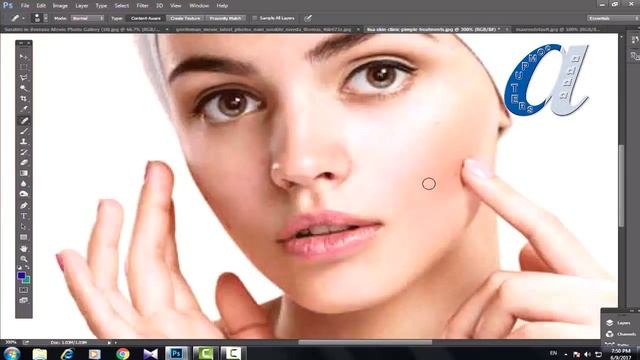The width and height of the screenshot is (640, 360).
Task: Open the Windows Start button
Action: [11, 353]
